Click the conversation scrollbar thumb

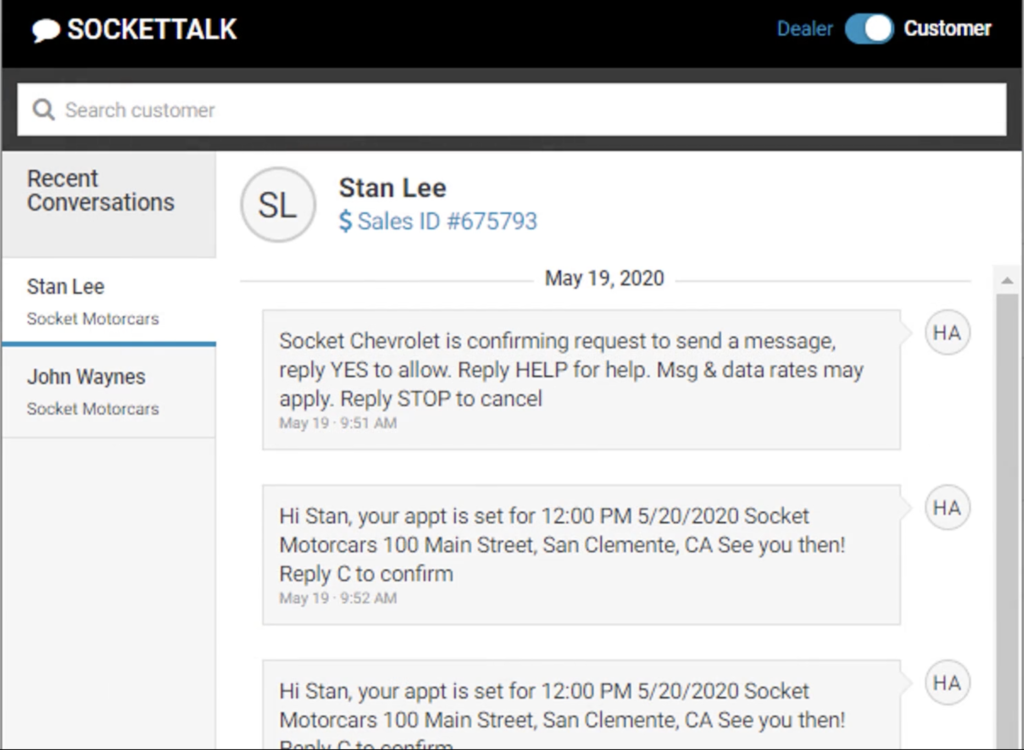coord(1007,521)
